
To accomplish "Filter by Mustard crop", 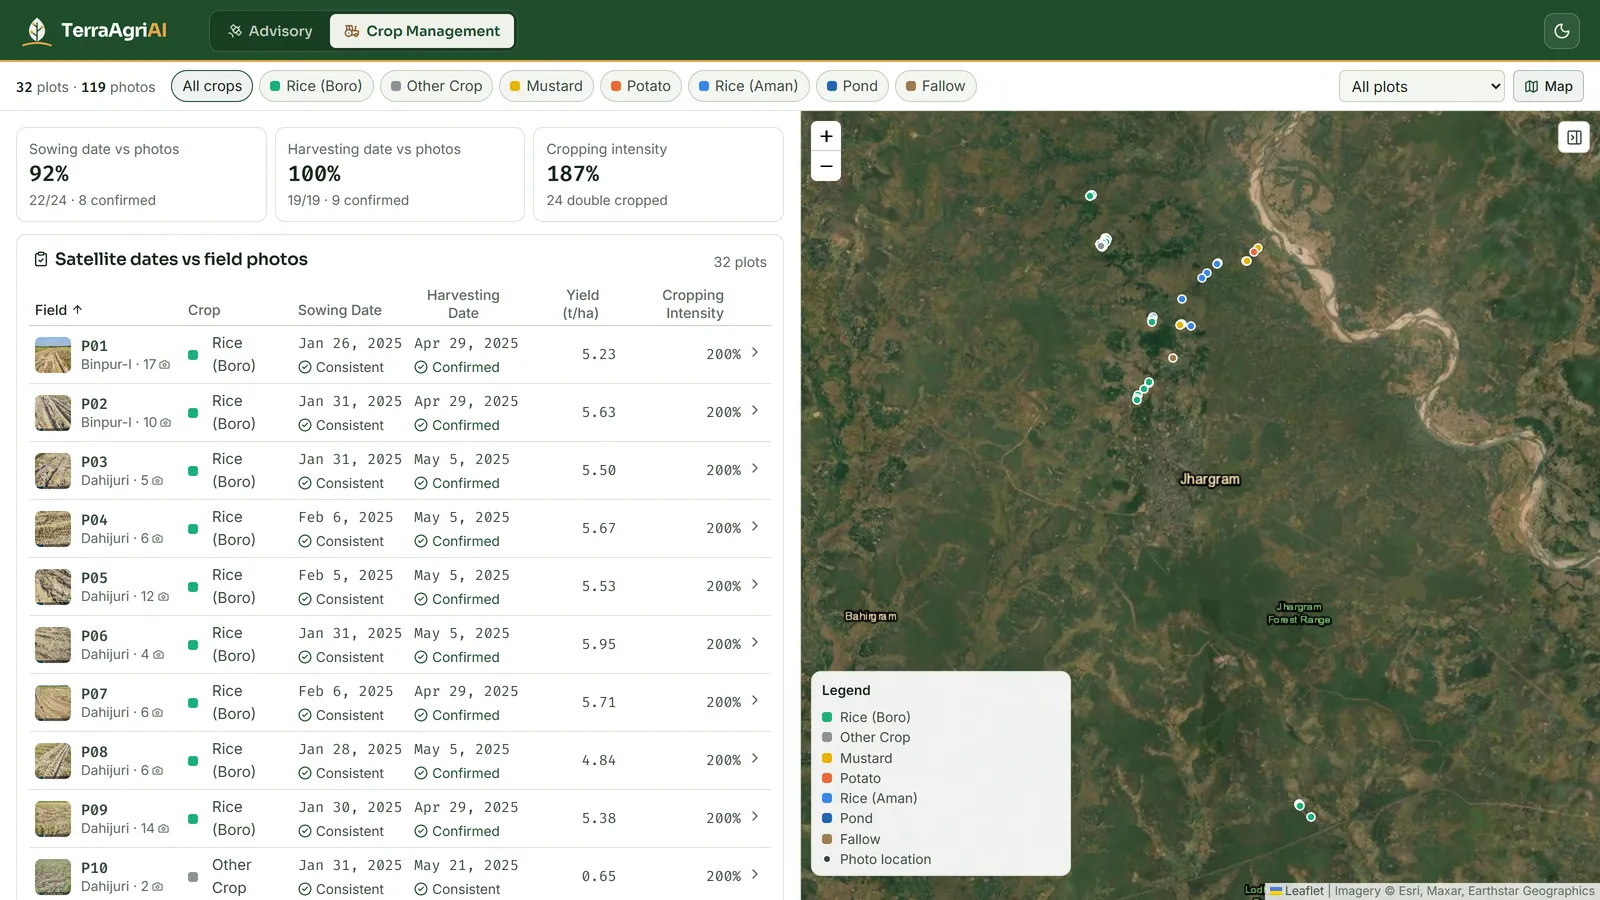I will click(546, 86).
